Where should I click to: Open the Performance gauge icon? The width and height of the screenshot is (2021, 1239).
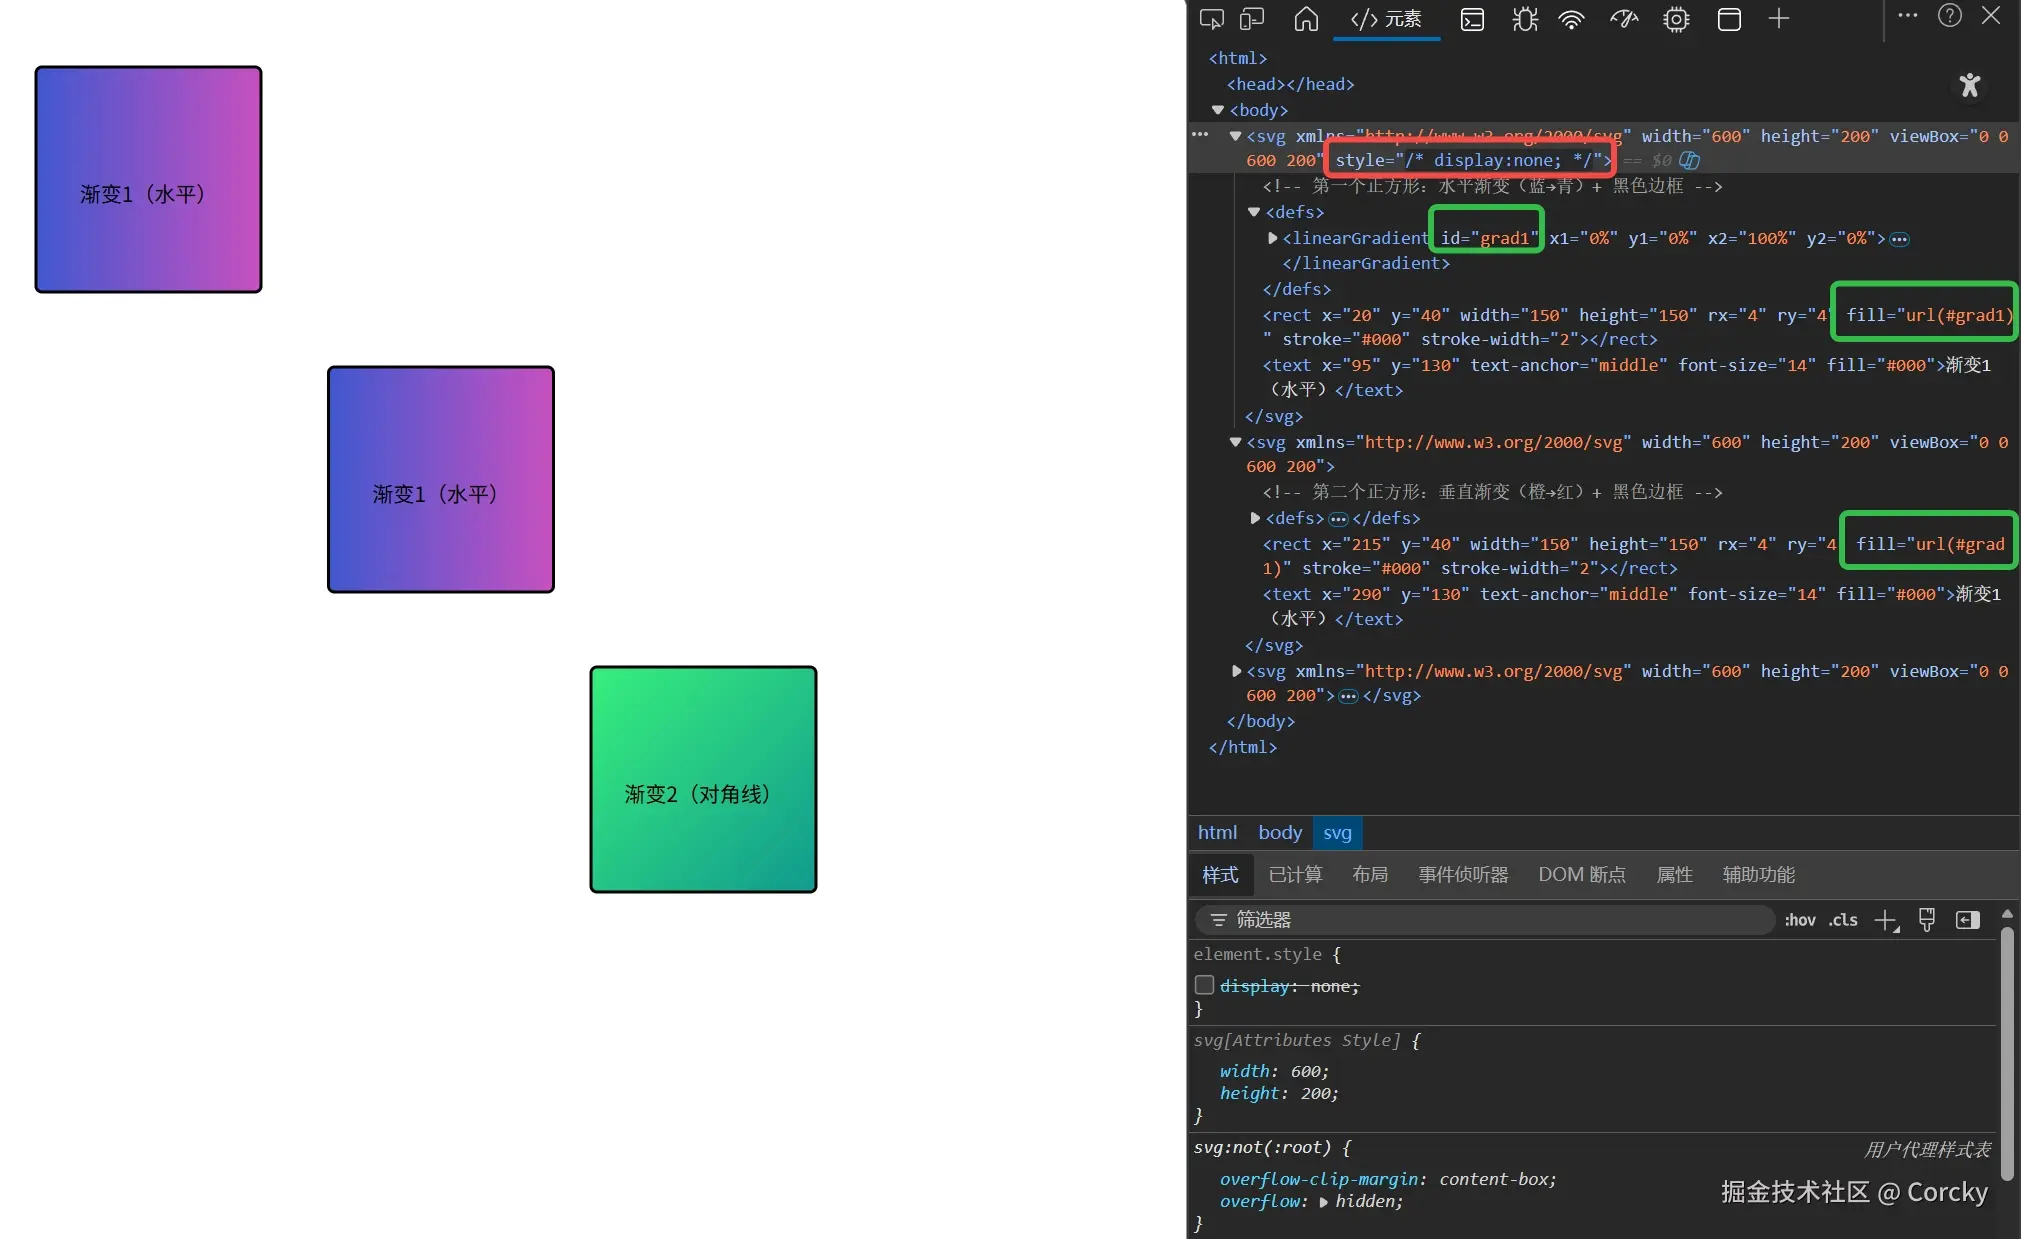click(x=1624, y=19)
